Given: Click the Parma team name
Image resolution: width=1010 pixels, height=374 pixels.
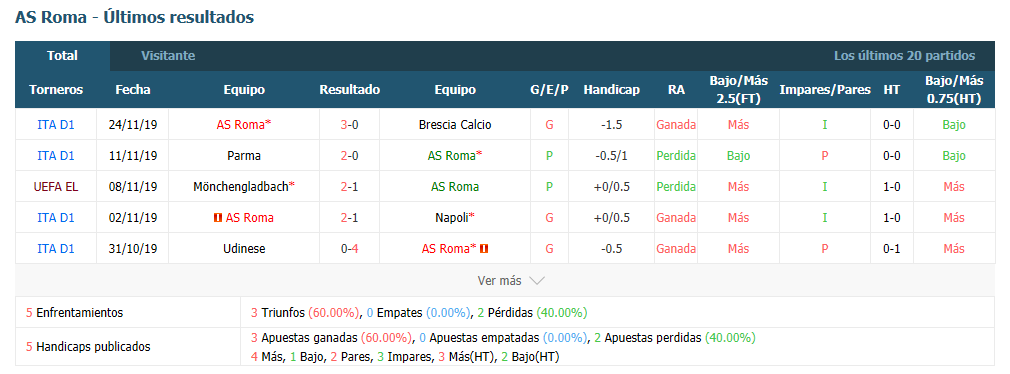Looking at the screenshot, I should [x=244, y=156].
